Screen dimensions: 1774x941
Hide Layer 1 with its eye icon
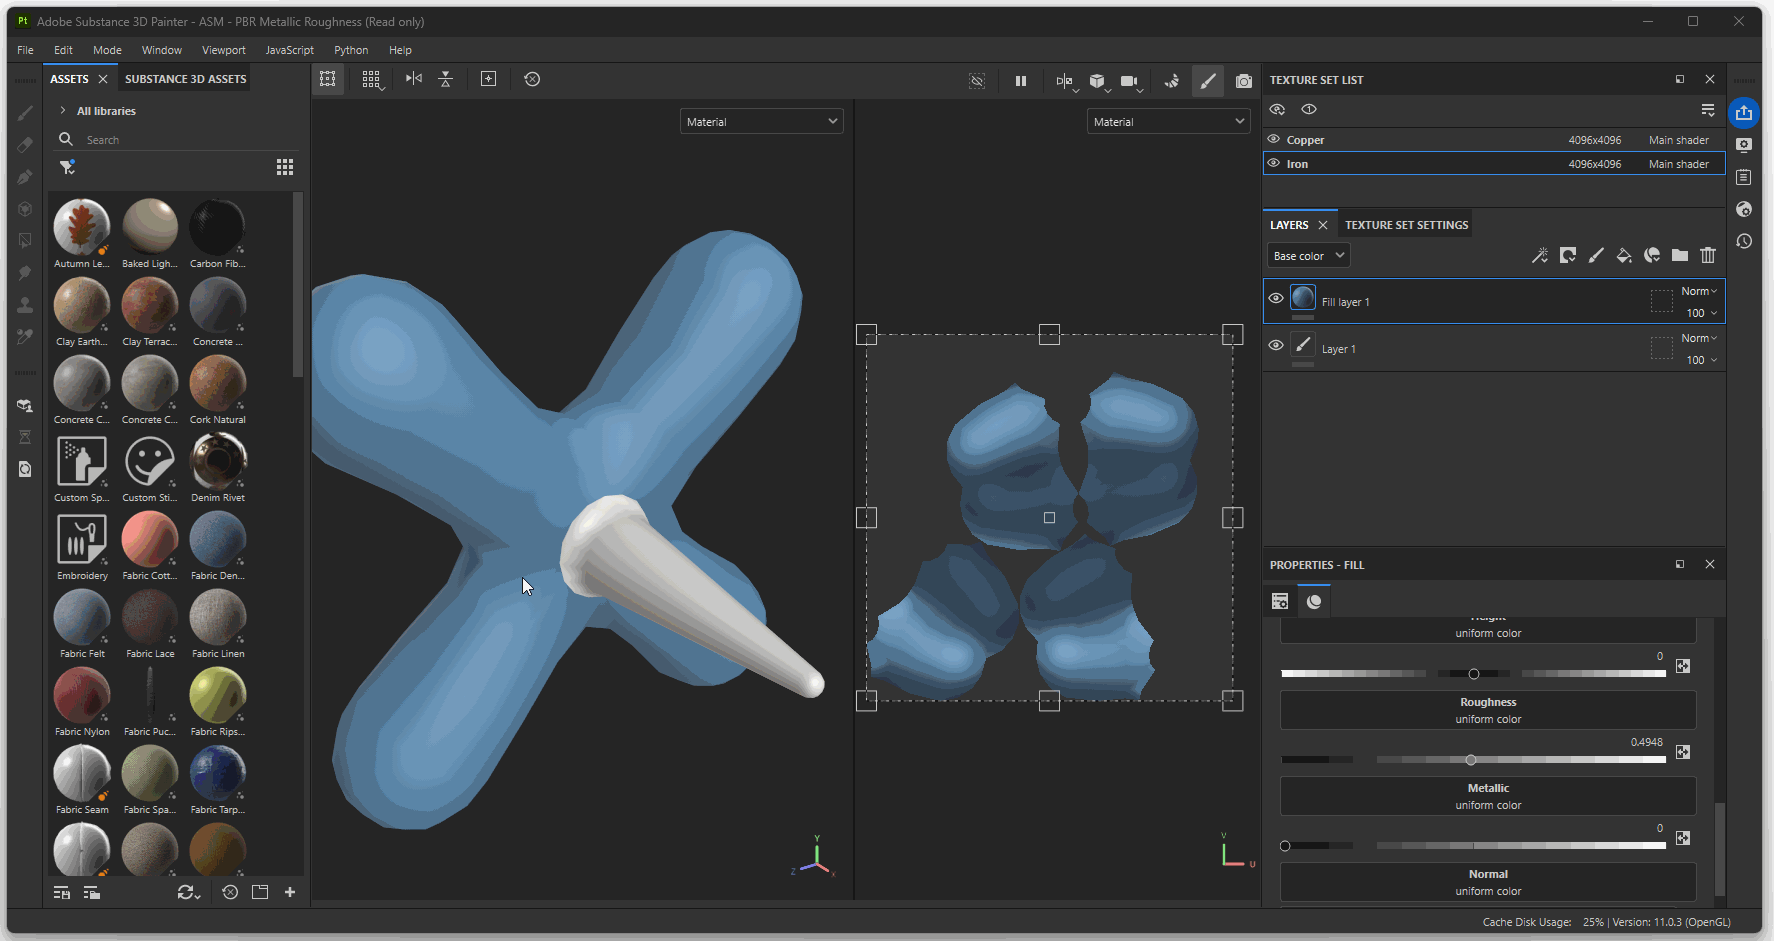click(1276, 346)
